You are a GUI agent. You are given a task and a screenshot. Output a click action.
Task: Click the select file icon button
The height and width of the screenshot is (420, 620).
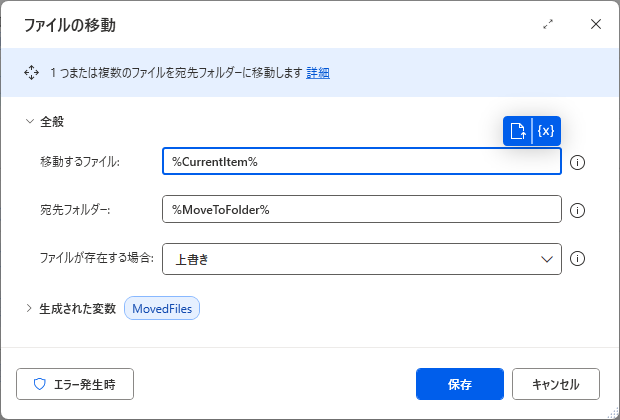518,131
